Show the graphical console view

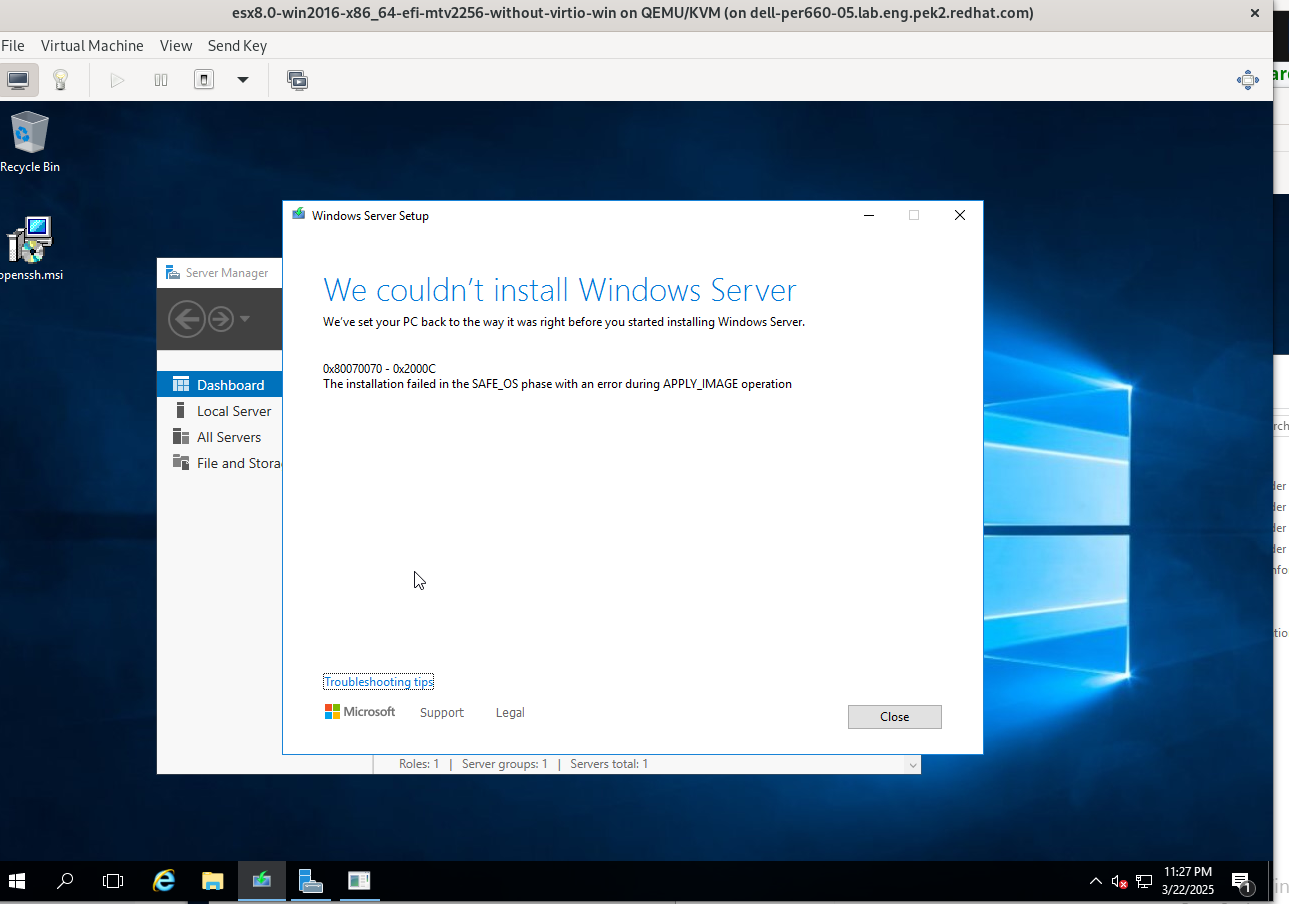[18, 80]
